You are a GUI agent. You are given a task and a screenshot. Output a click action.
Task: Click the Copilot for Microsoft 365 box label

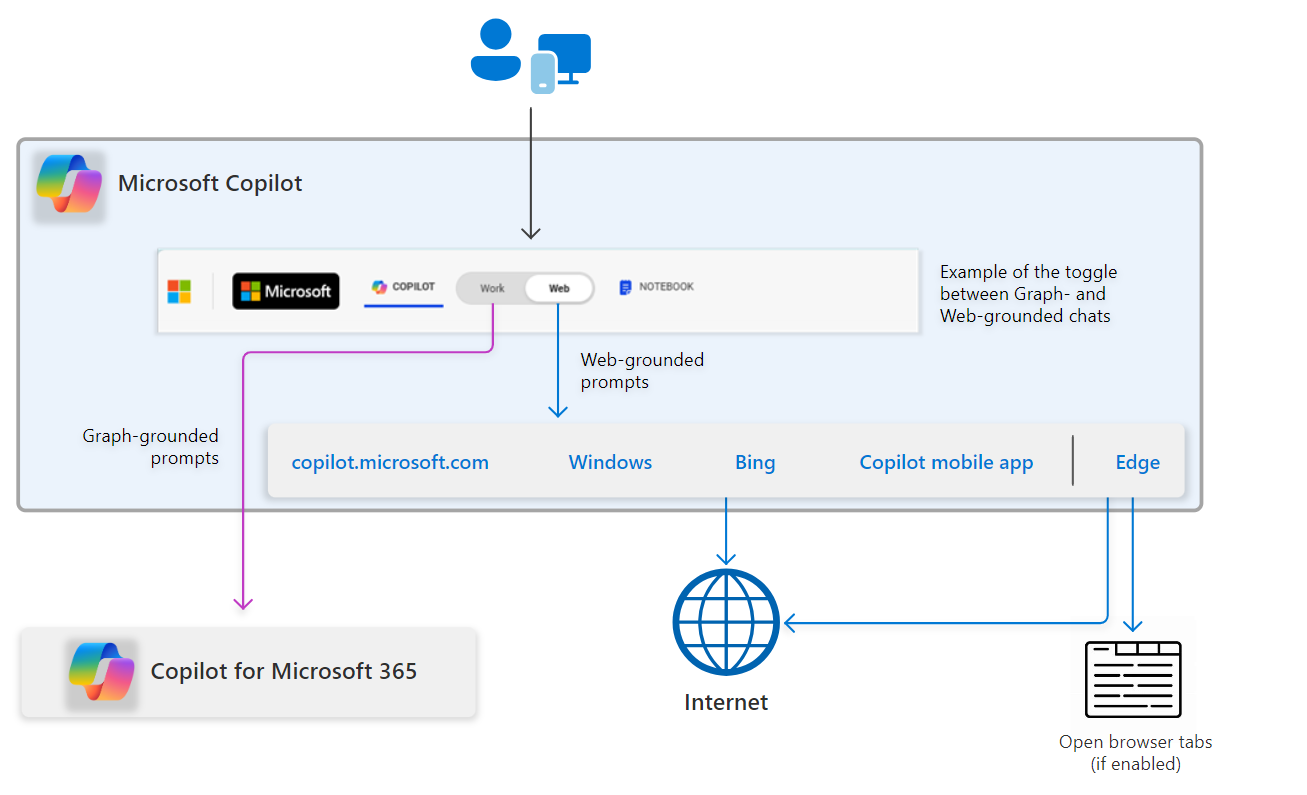(284, 671)
